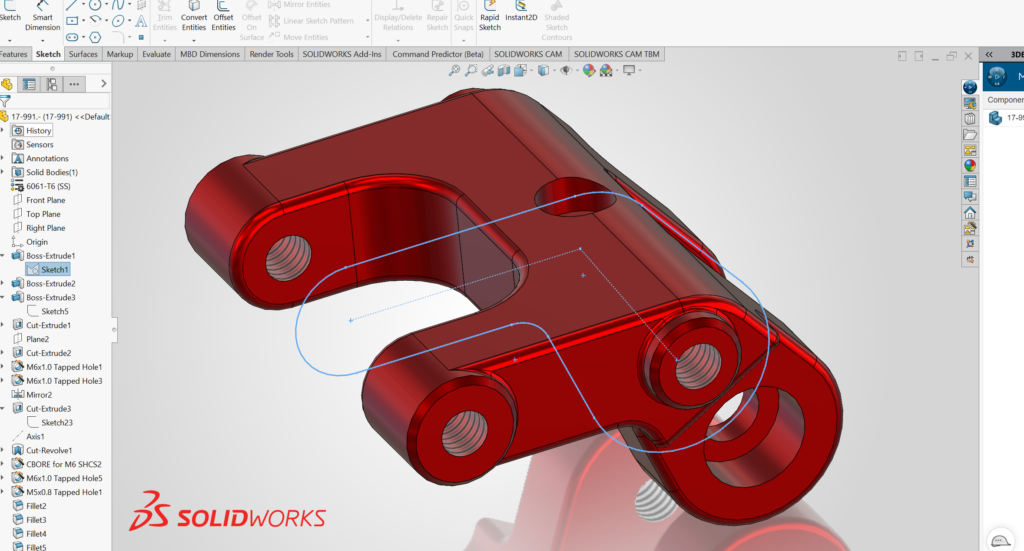Click the View Settings monitor icon

(629, 70)
